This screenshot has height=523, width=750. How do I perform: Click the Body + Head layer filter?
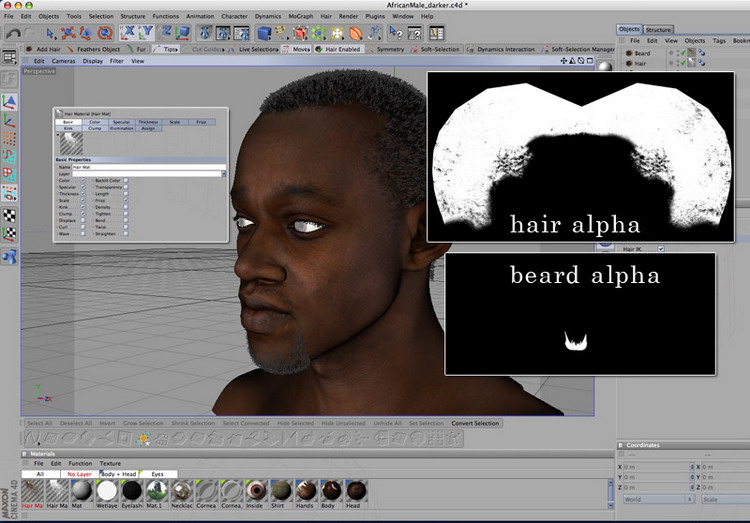coord(116,473)
